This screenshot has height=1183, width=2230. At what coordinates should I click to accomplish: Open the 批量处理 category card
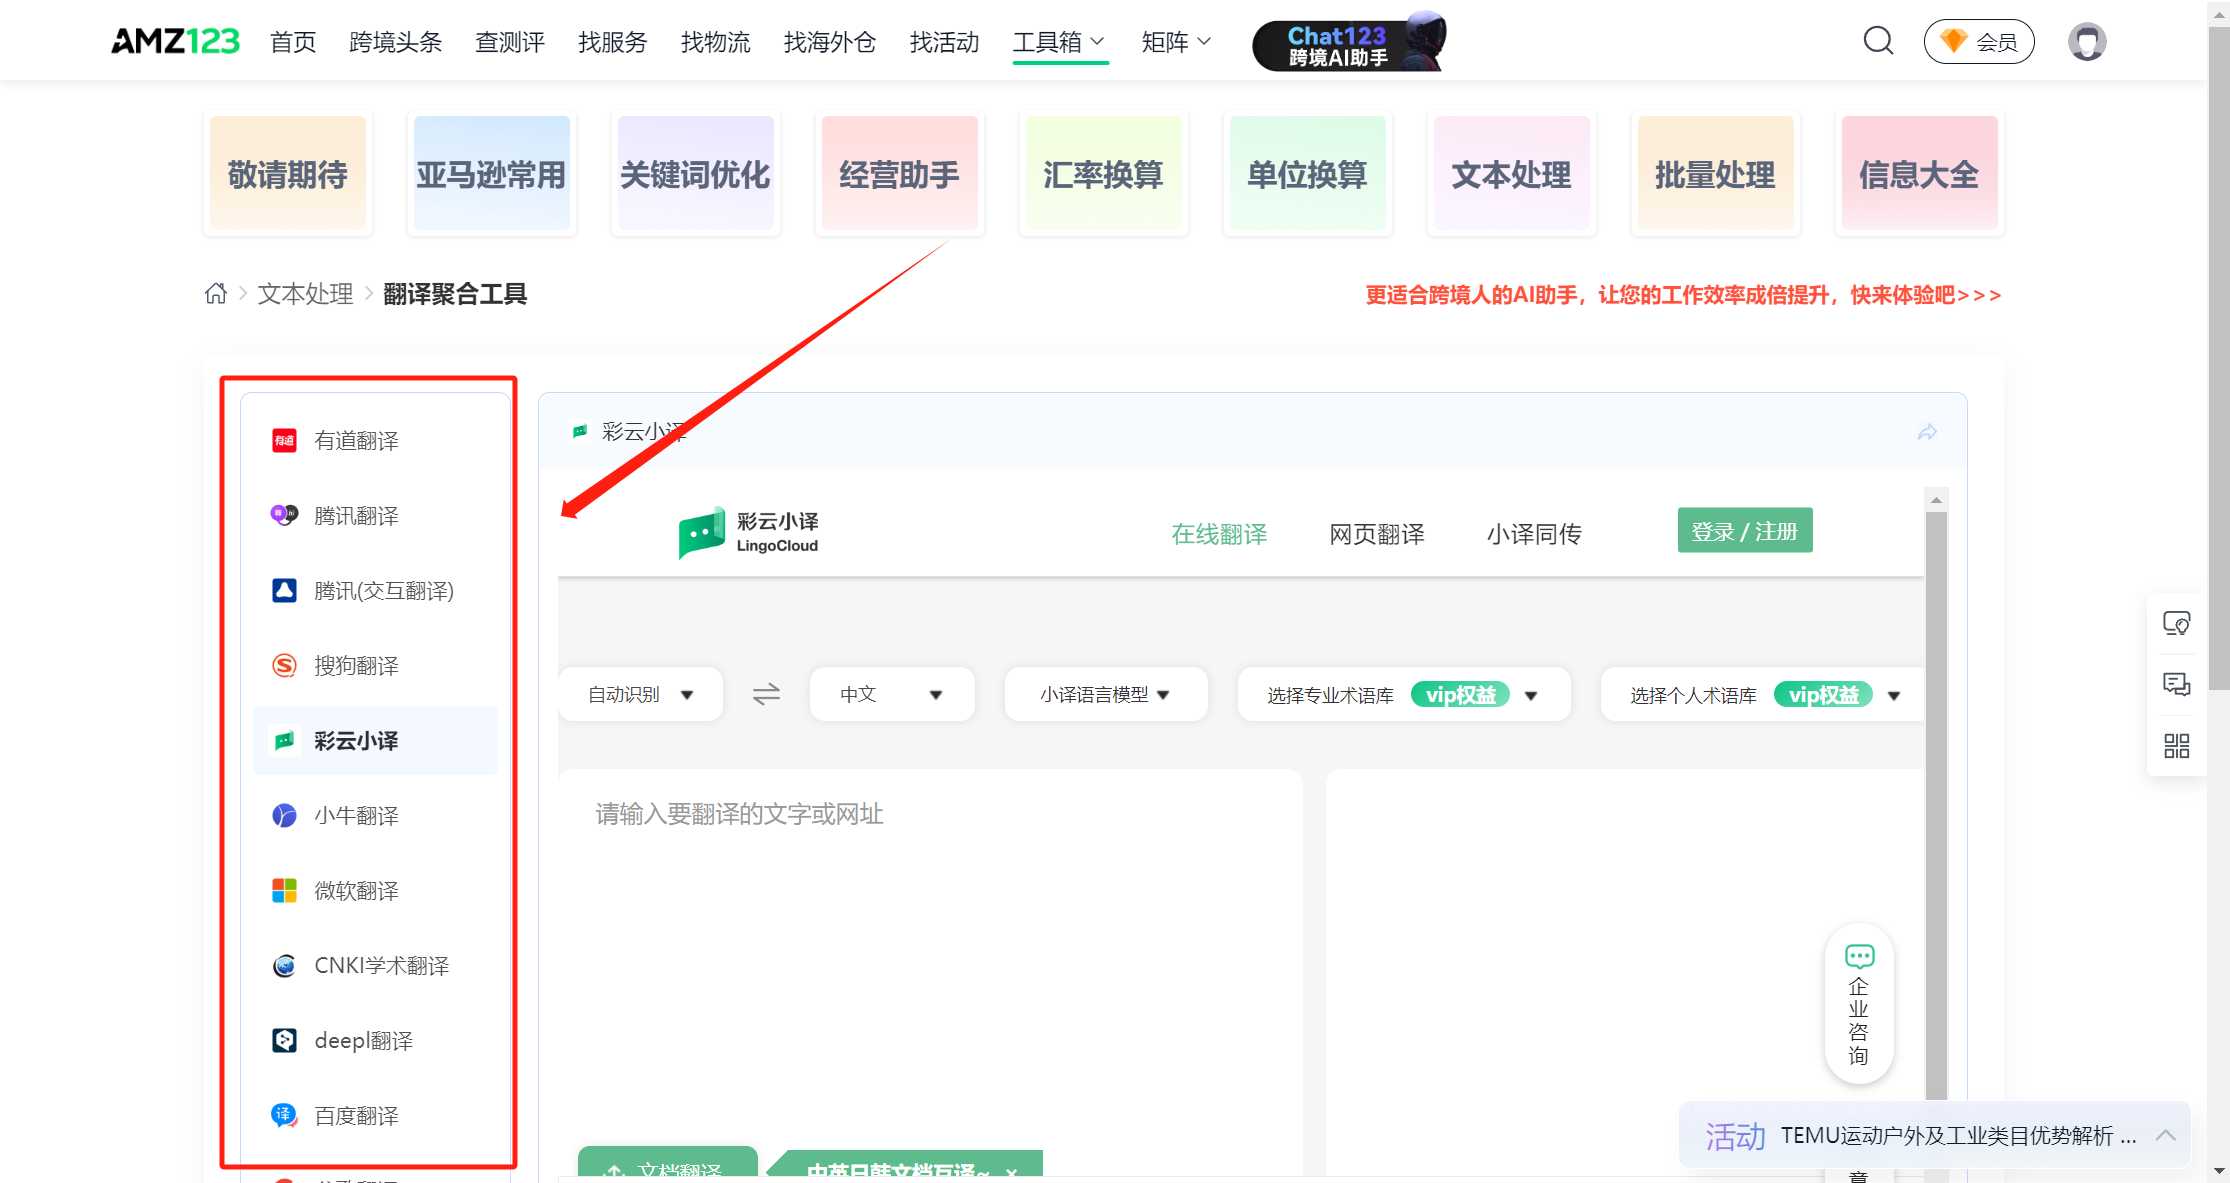1716,174
